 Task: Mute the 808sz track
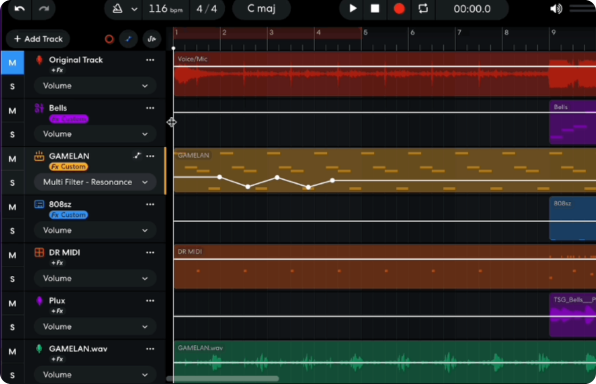coord(13,207)
